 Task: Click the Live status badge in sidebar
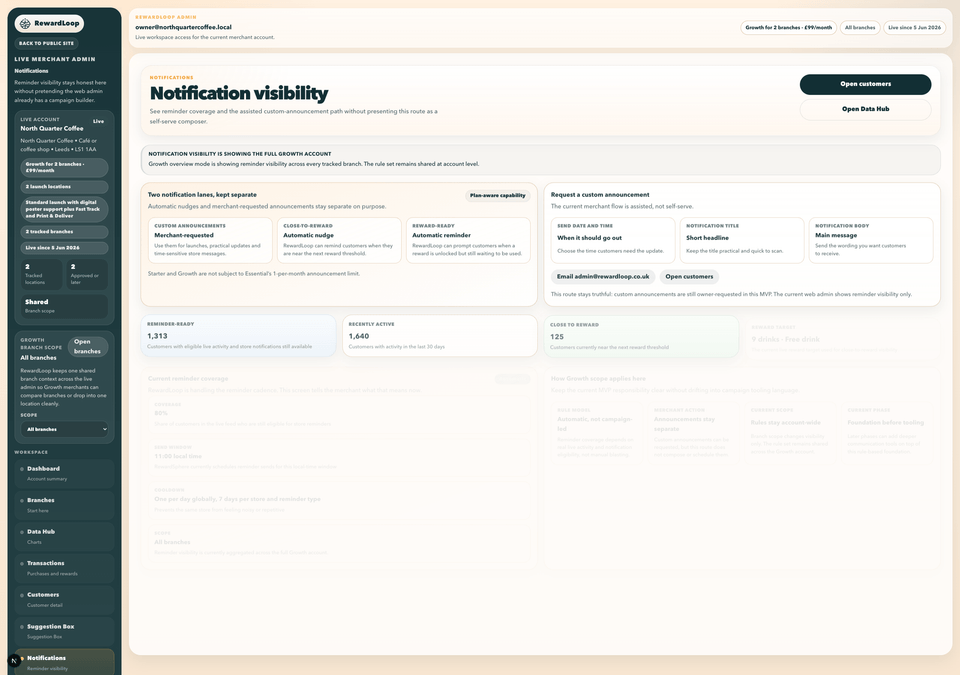[x=99, y=121]
